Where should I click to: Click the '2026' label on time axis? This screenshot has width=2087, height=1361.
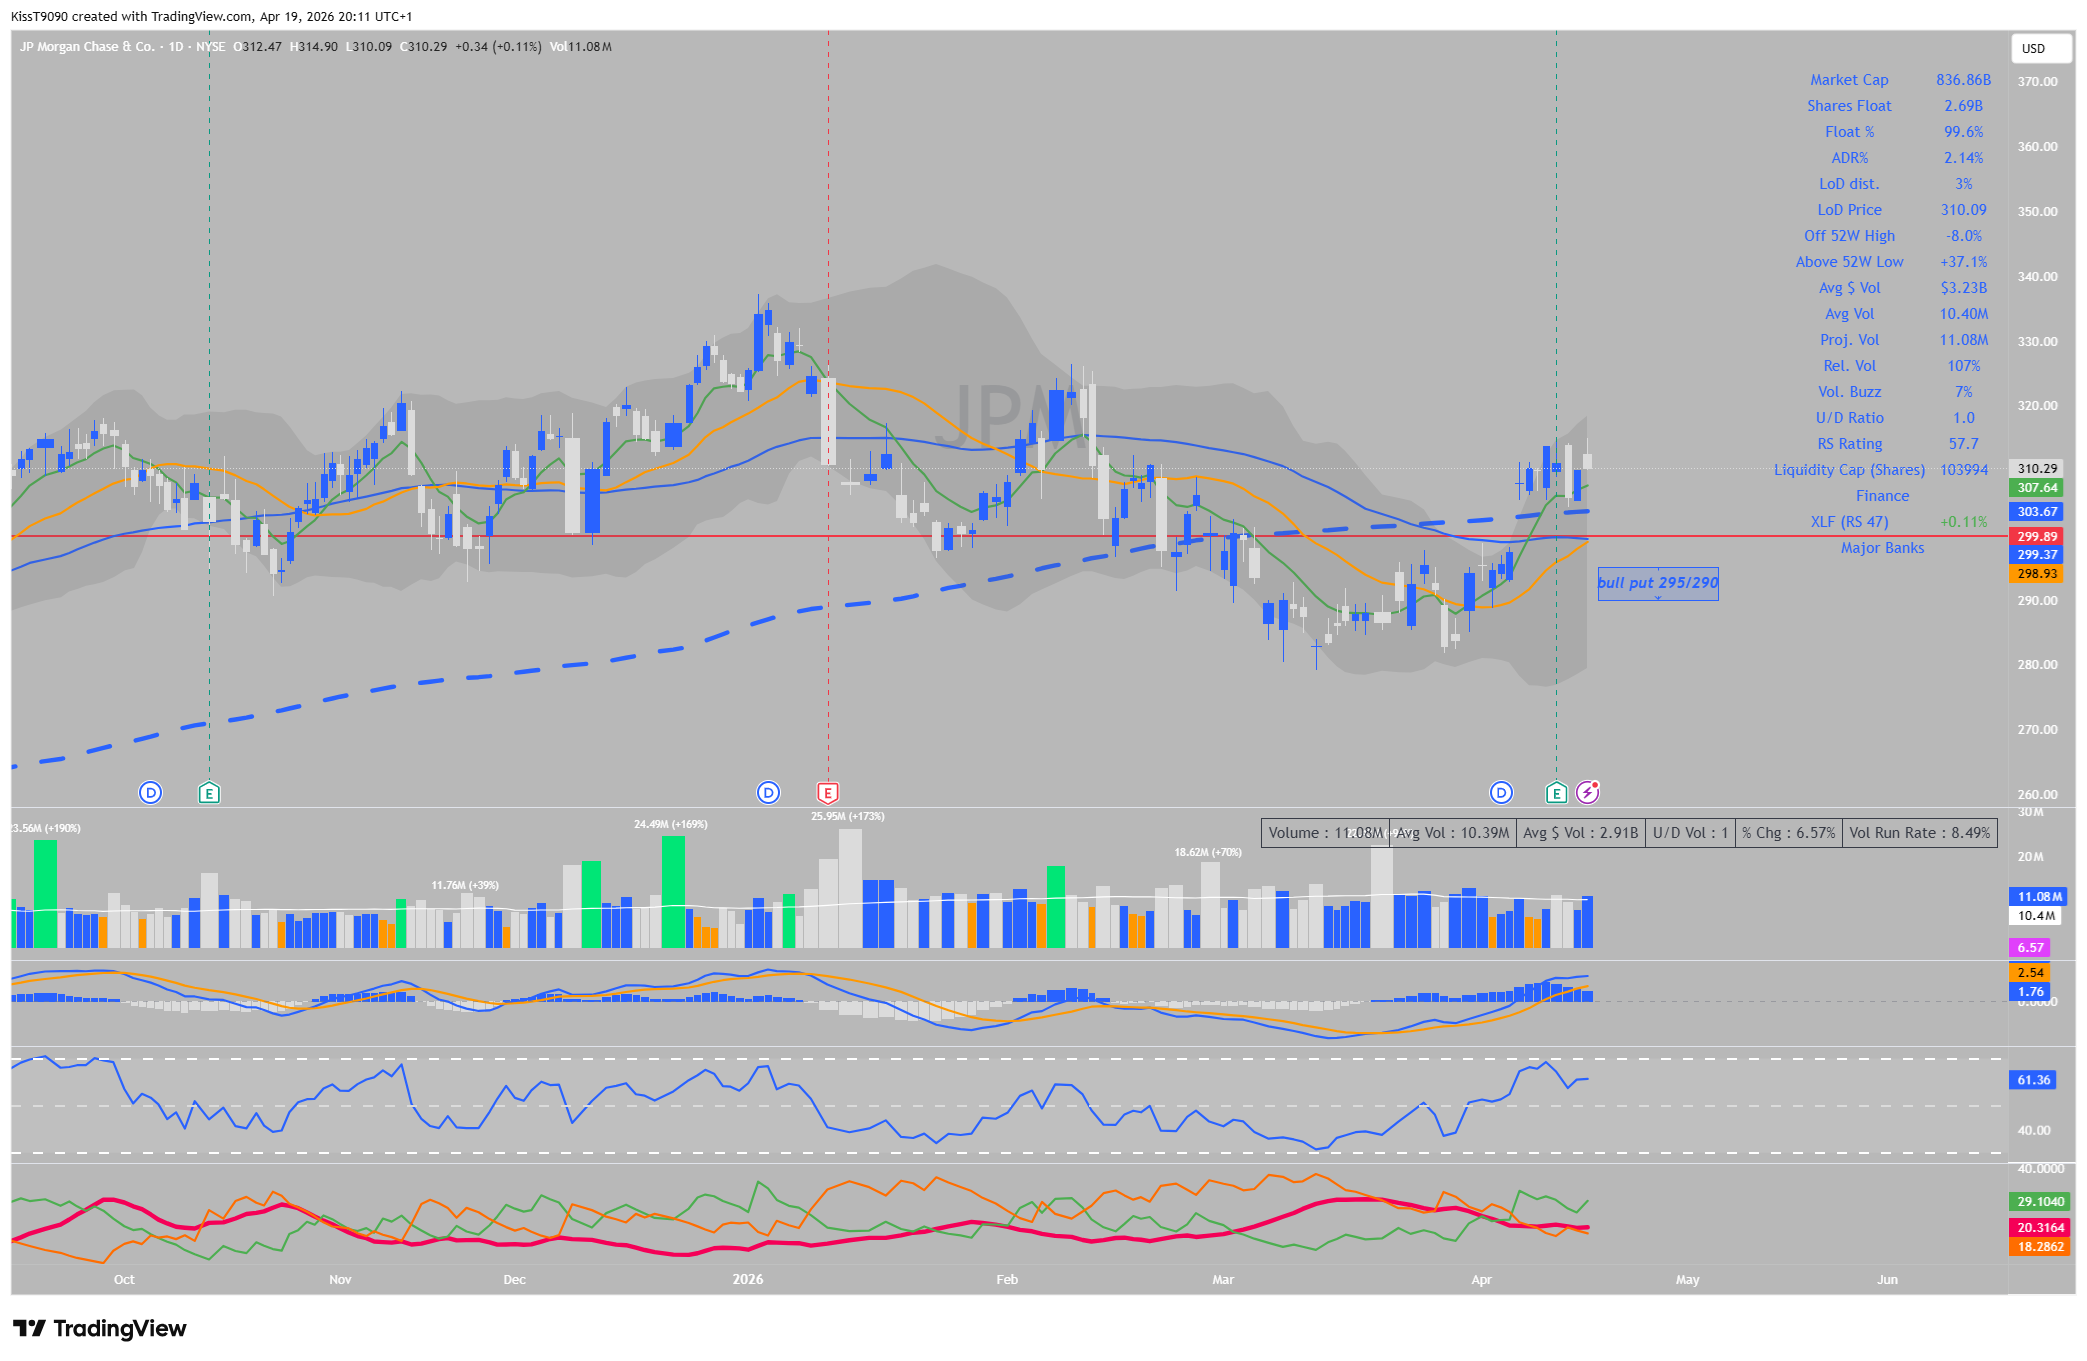click(747, 1280)
